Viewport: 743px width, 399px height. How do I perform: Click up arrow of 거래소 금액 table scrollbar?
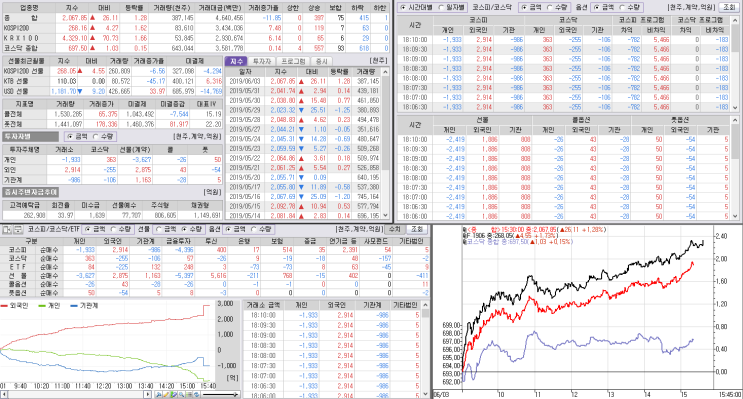(425, 305)
